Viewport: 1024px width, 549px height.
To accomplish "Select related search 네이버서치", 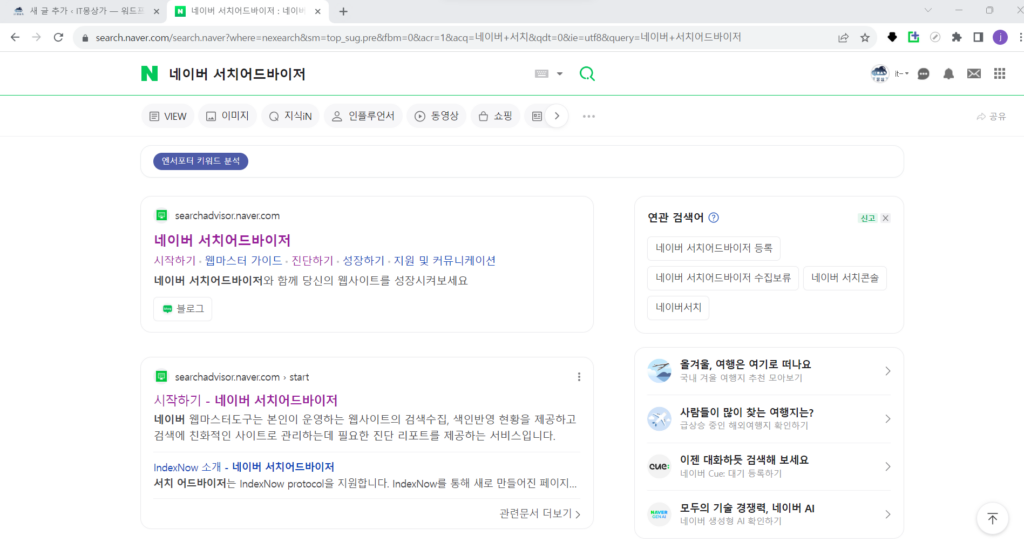I will click(678, 307).
